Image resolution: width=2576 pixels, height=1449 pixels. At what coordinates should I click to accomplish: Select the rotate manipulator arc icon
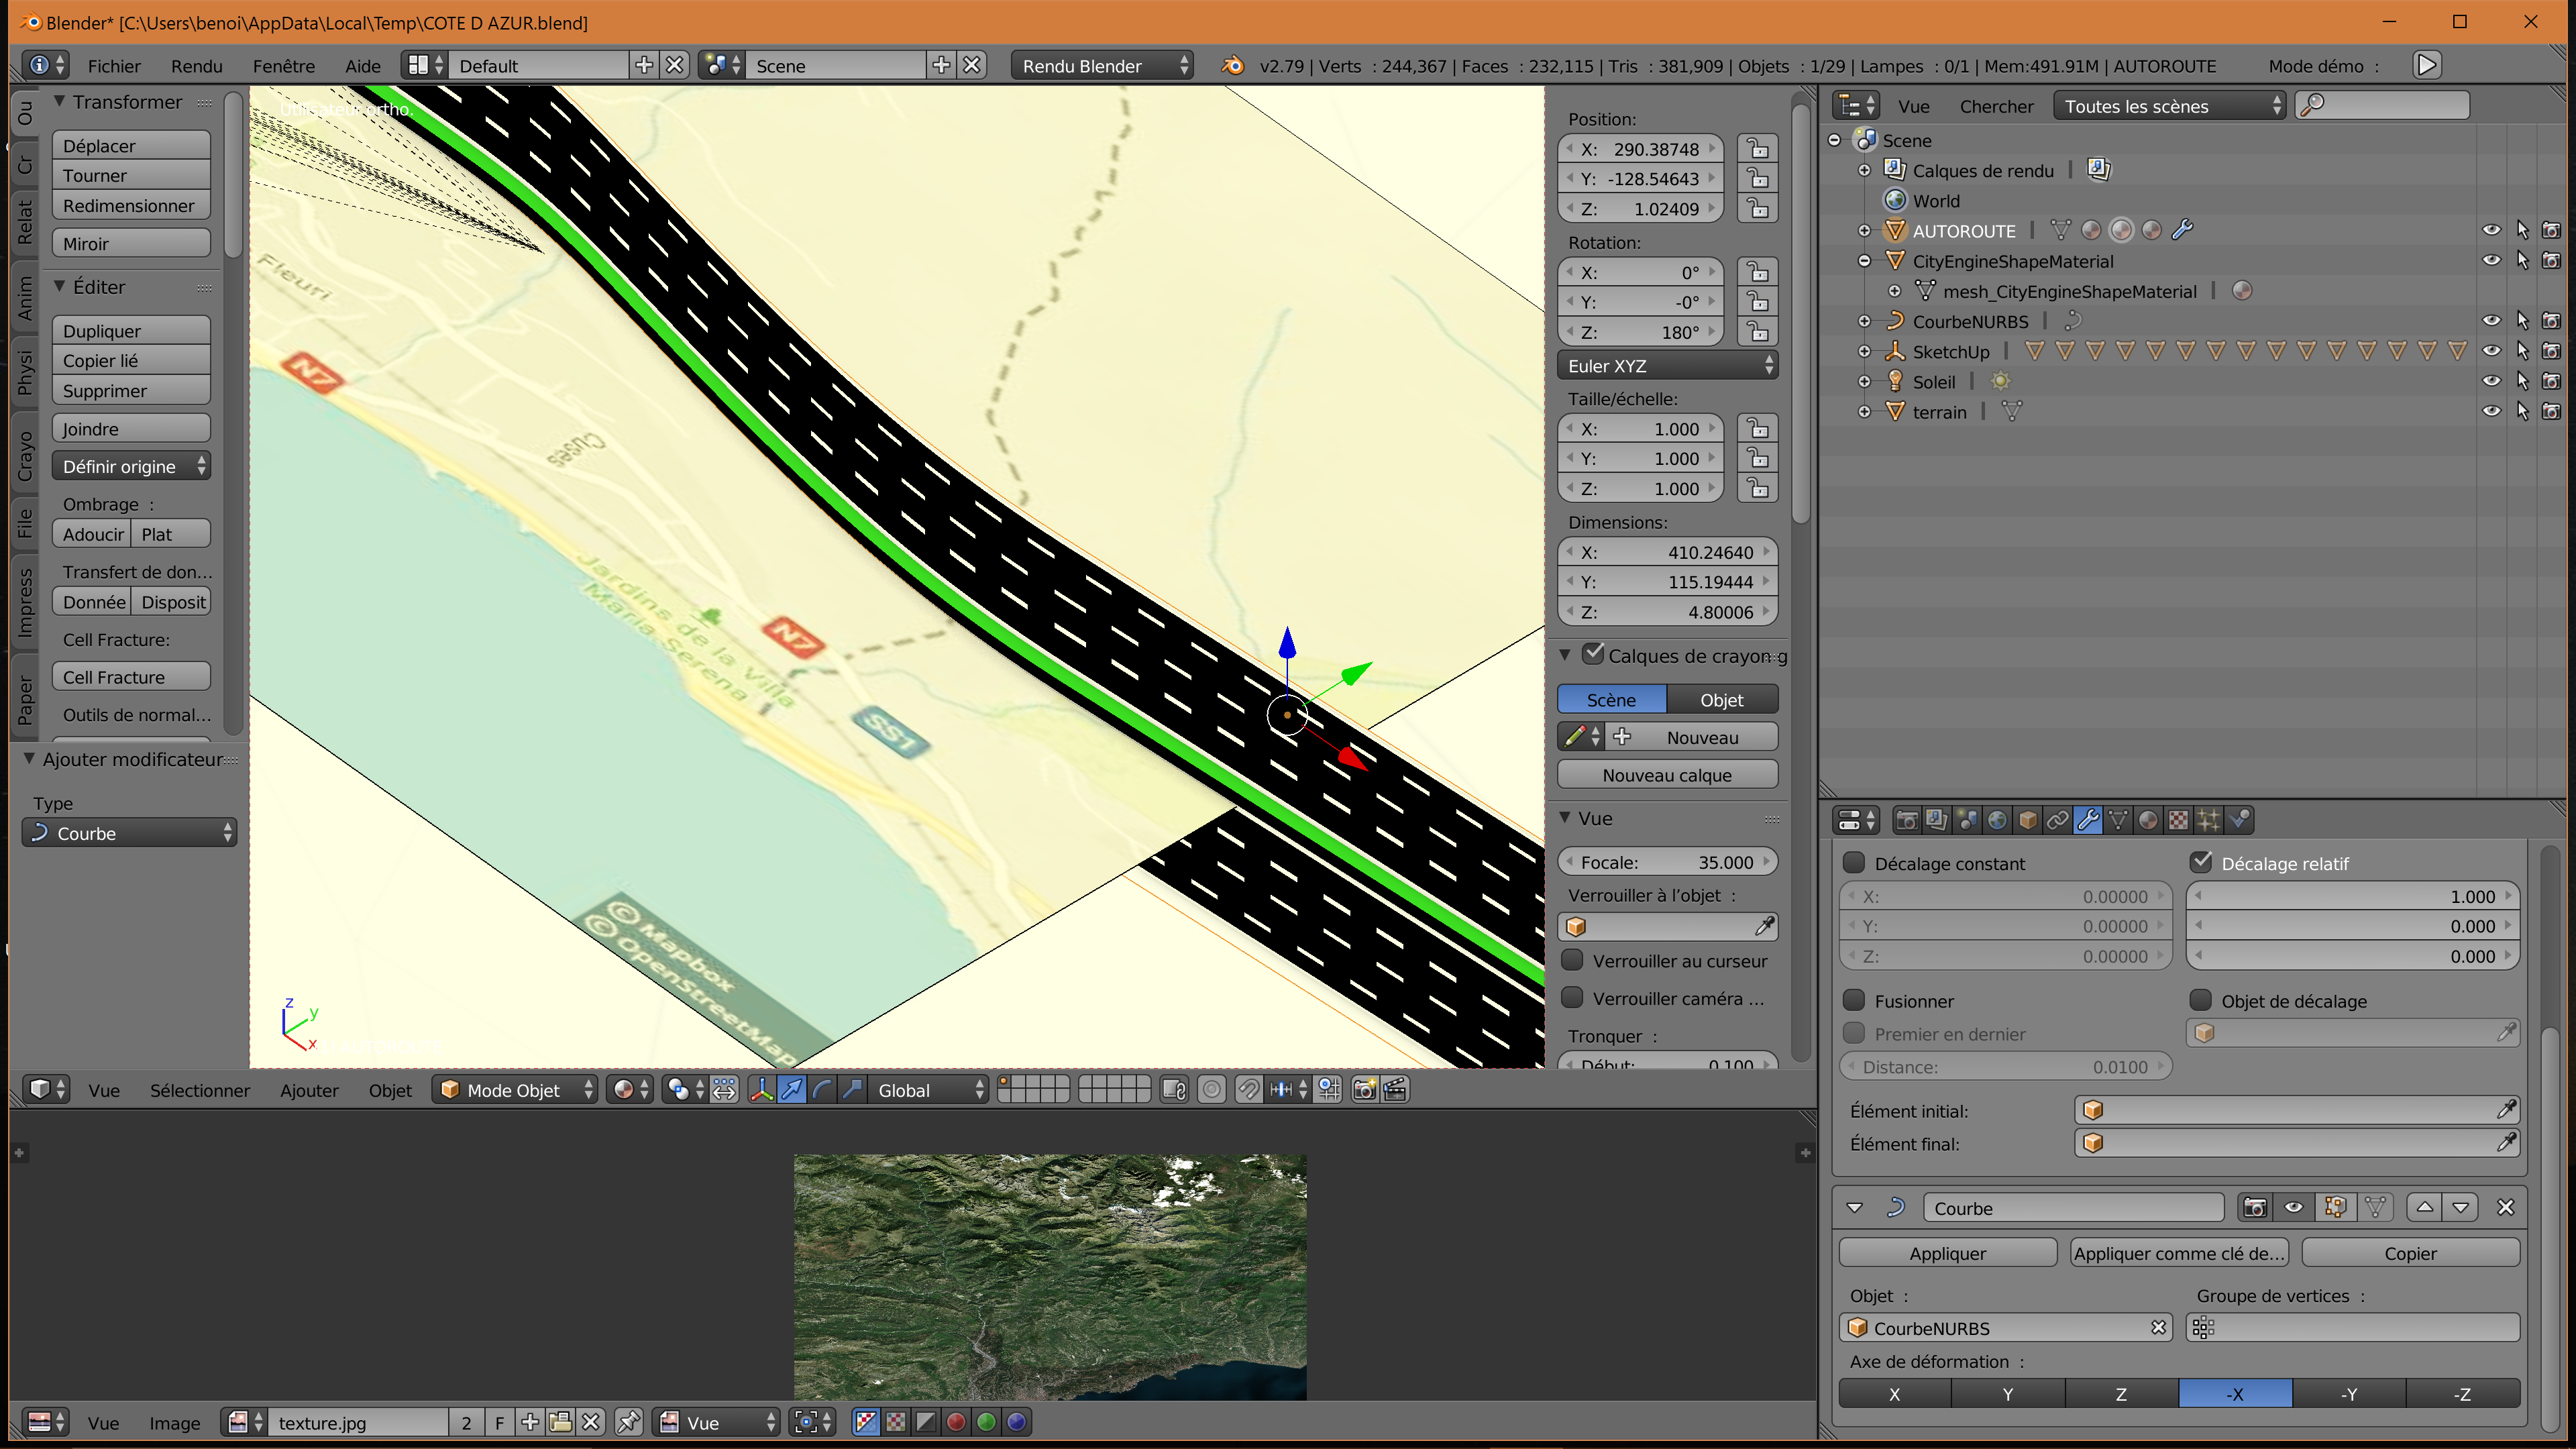pos(822,1089)
